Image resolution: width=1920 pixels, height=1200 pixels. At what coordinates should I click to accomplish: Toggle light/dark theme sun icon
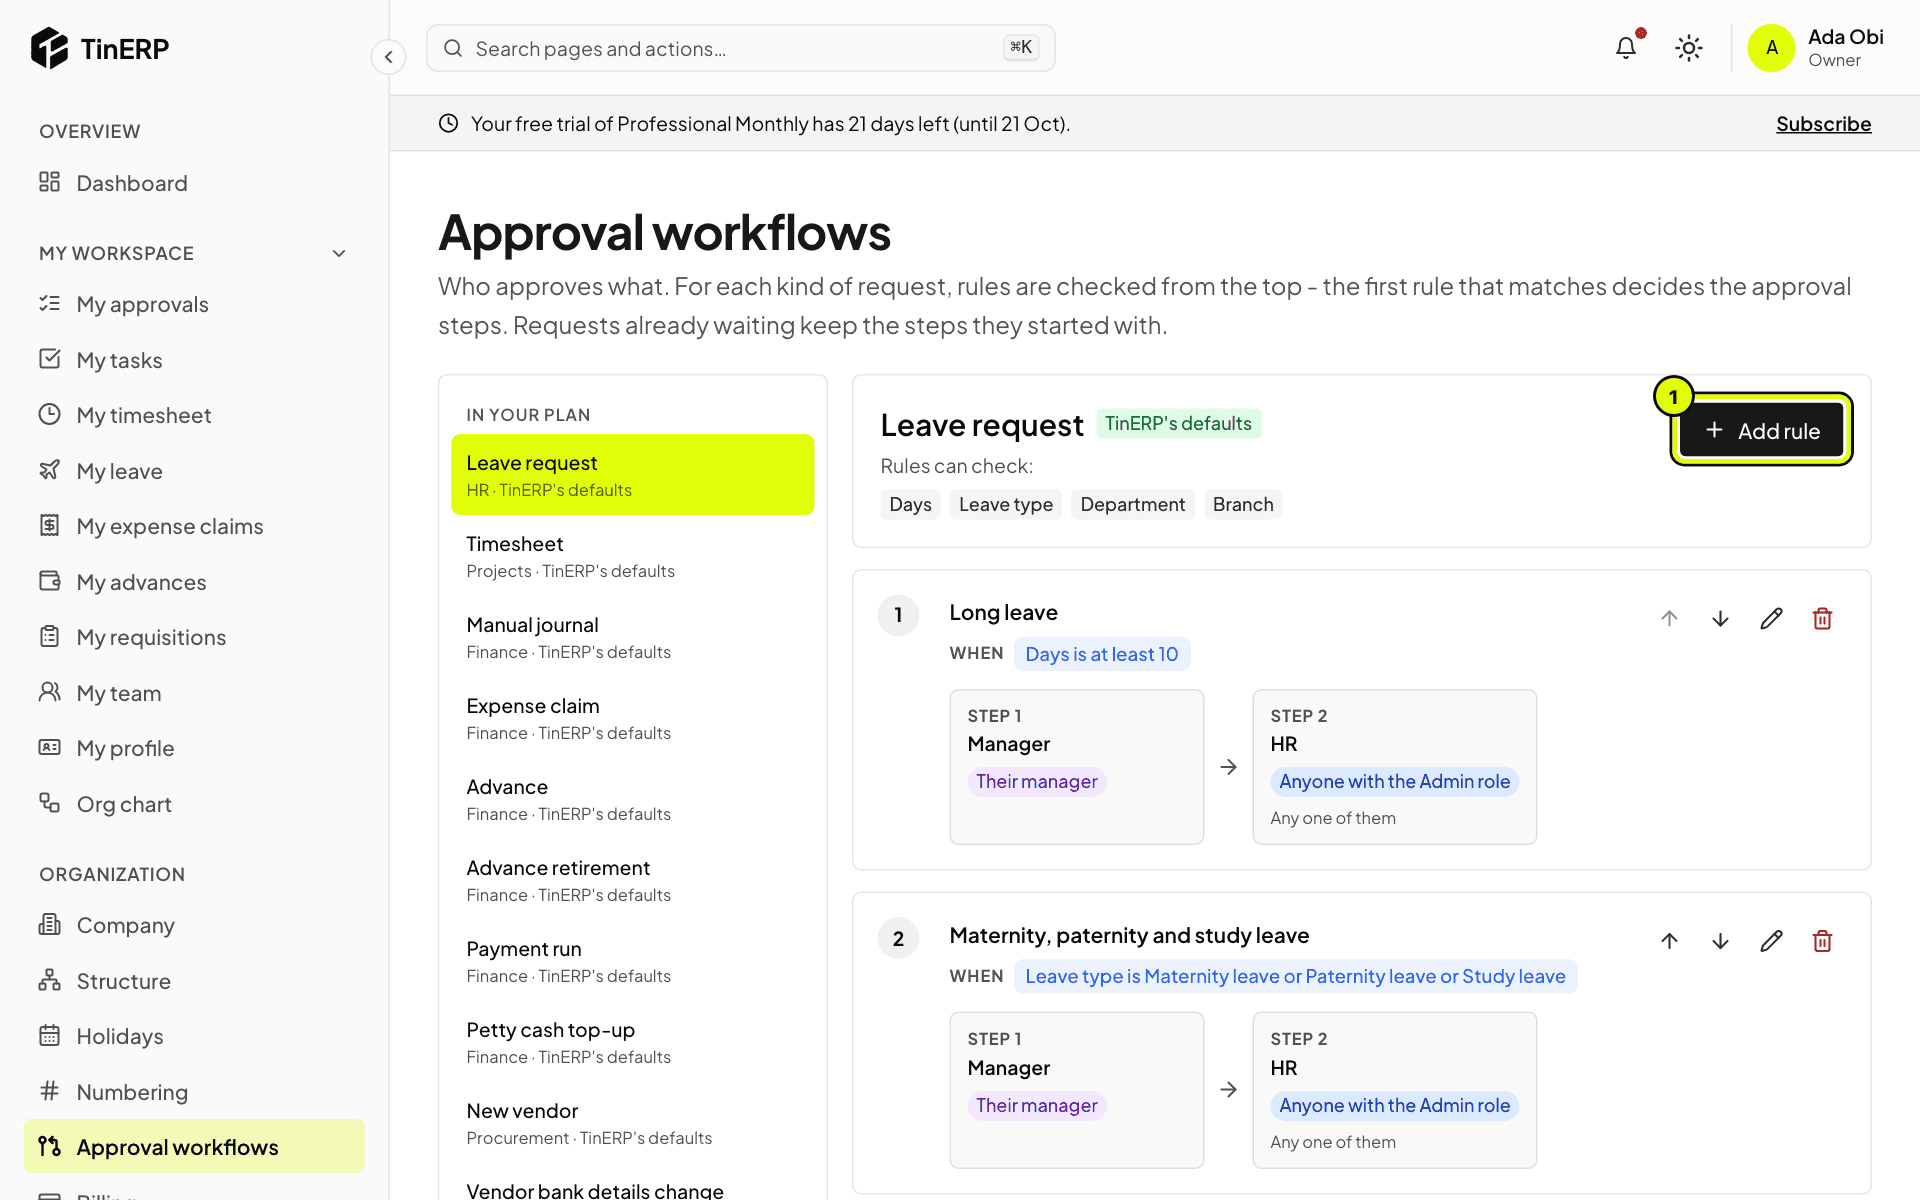coord(1689,47)
